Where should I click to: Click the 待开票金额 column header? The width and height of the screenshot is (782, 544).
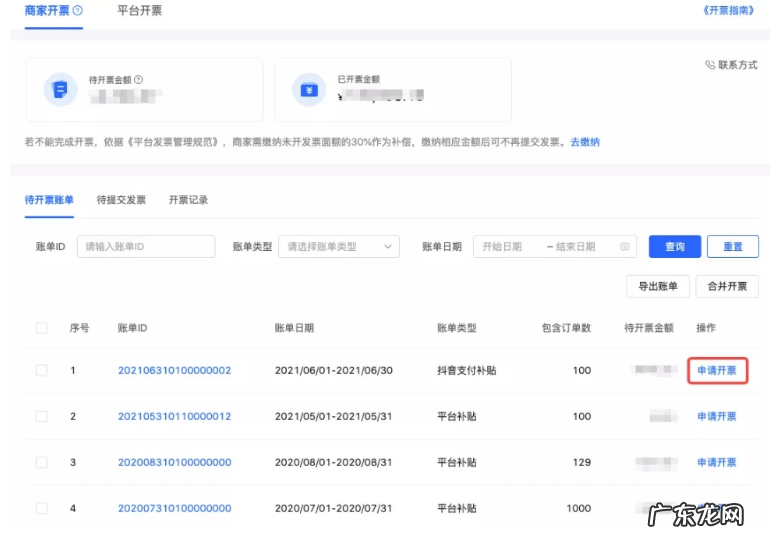[649, 328]
